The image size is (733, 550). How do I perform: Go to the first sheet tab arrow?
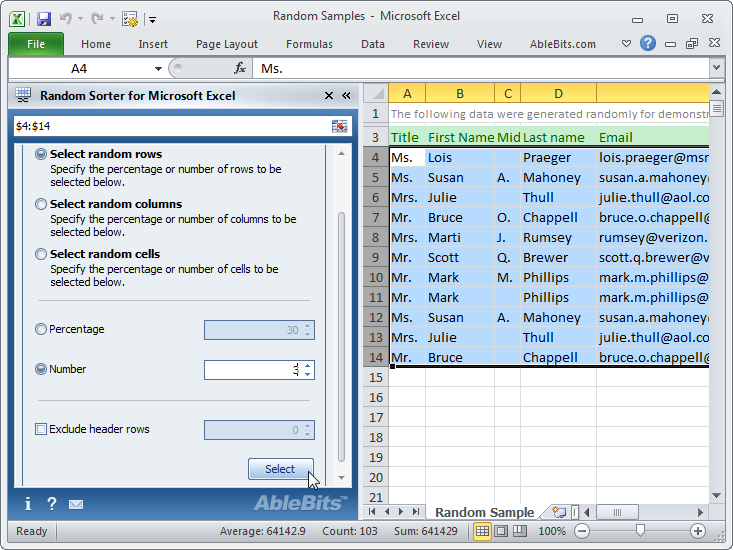[372, 512]
